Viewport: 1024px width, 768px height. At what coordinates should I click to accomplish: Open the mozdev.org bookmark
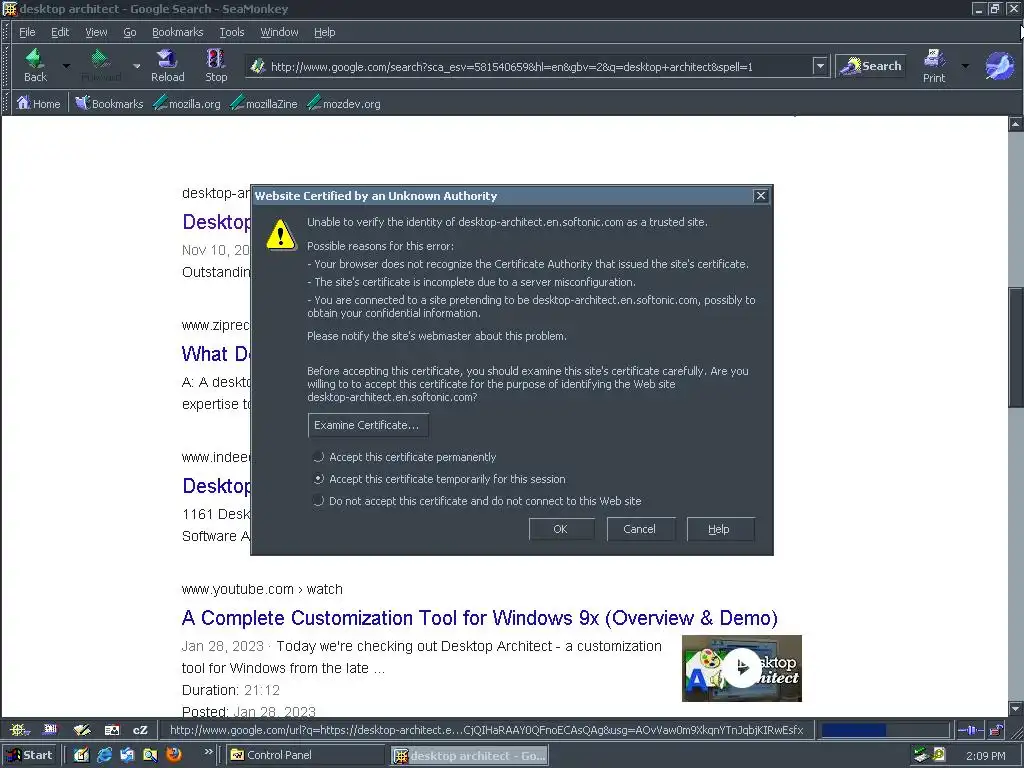(344, 103)
